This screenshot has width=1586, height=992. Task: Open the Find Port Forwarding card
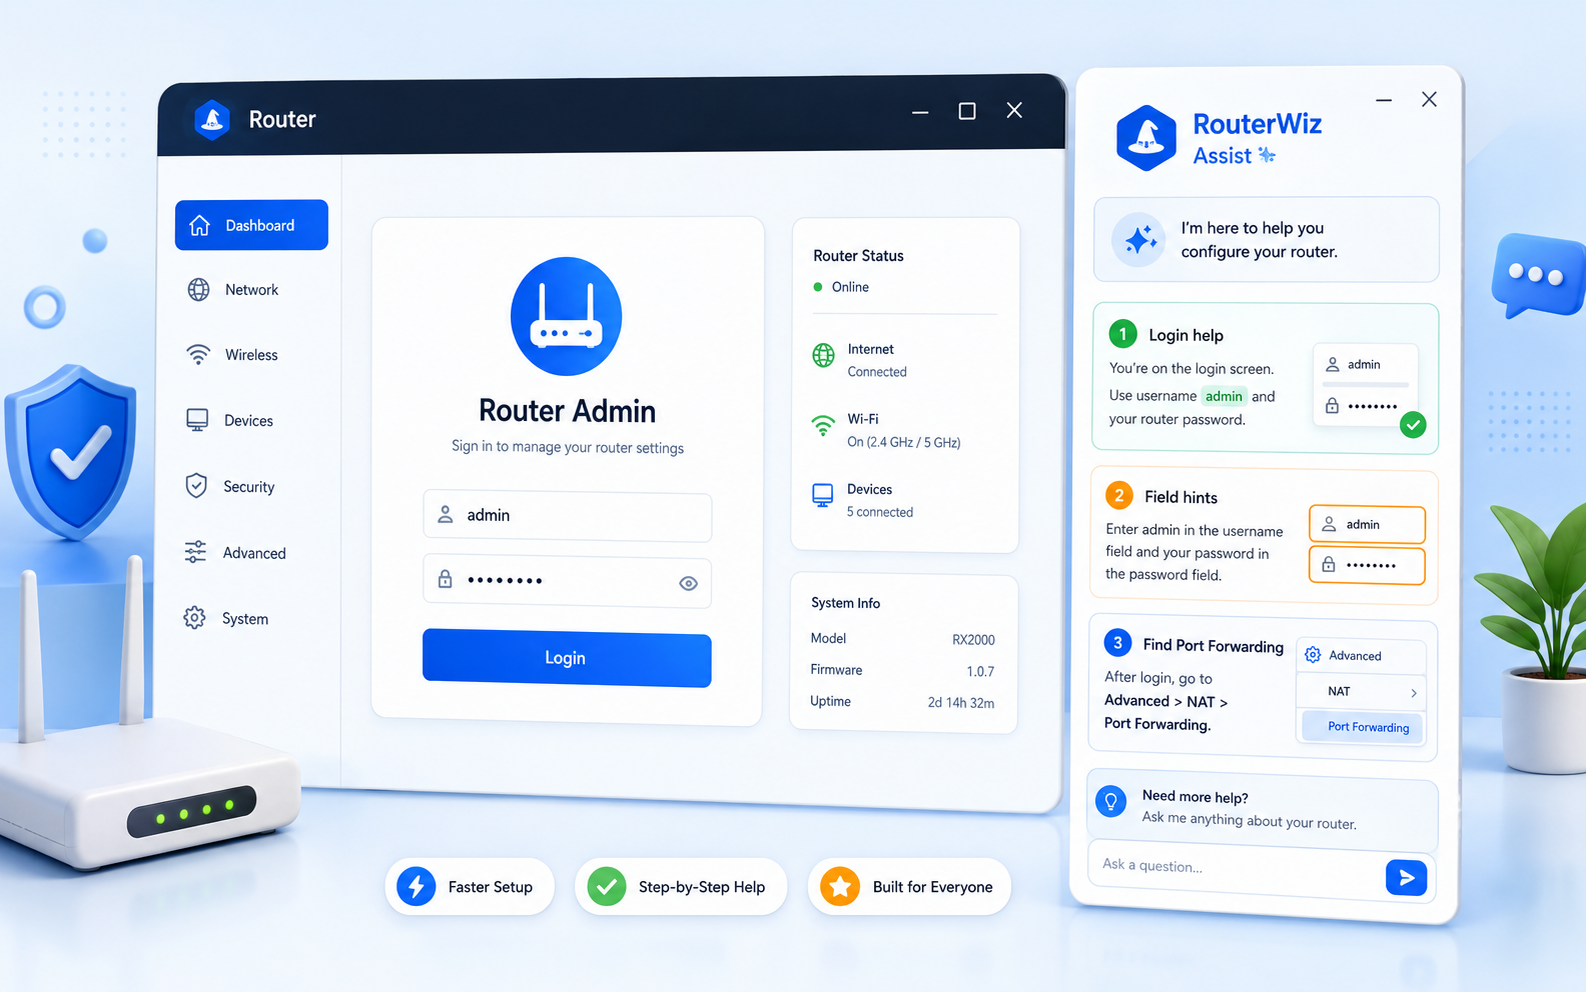[x=1263, y=686]
